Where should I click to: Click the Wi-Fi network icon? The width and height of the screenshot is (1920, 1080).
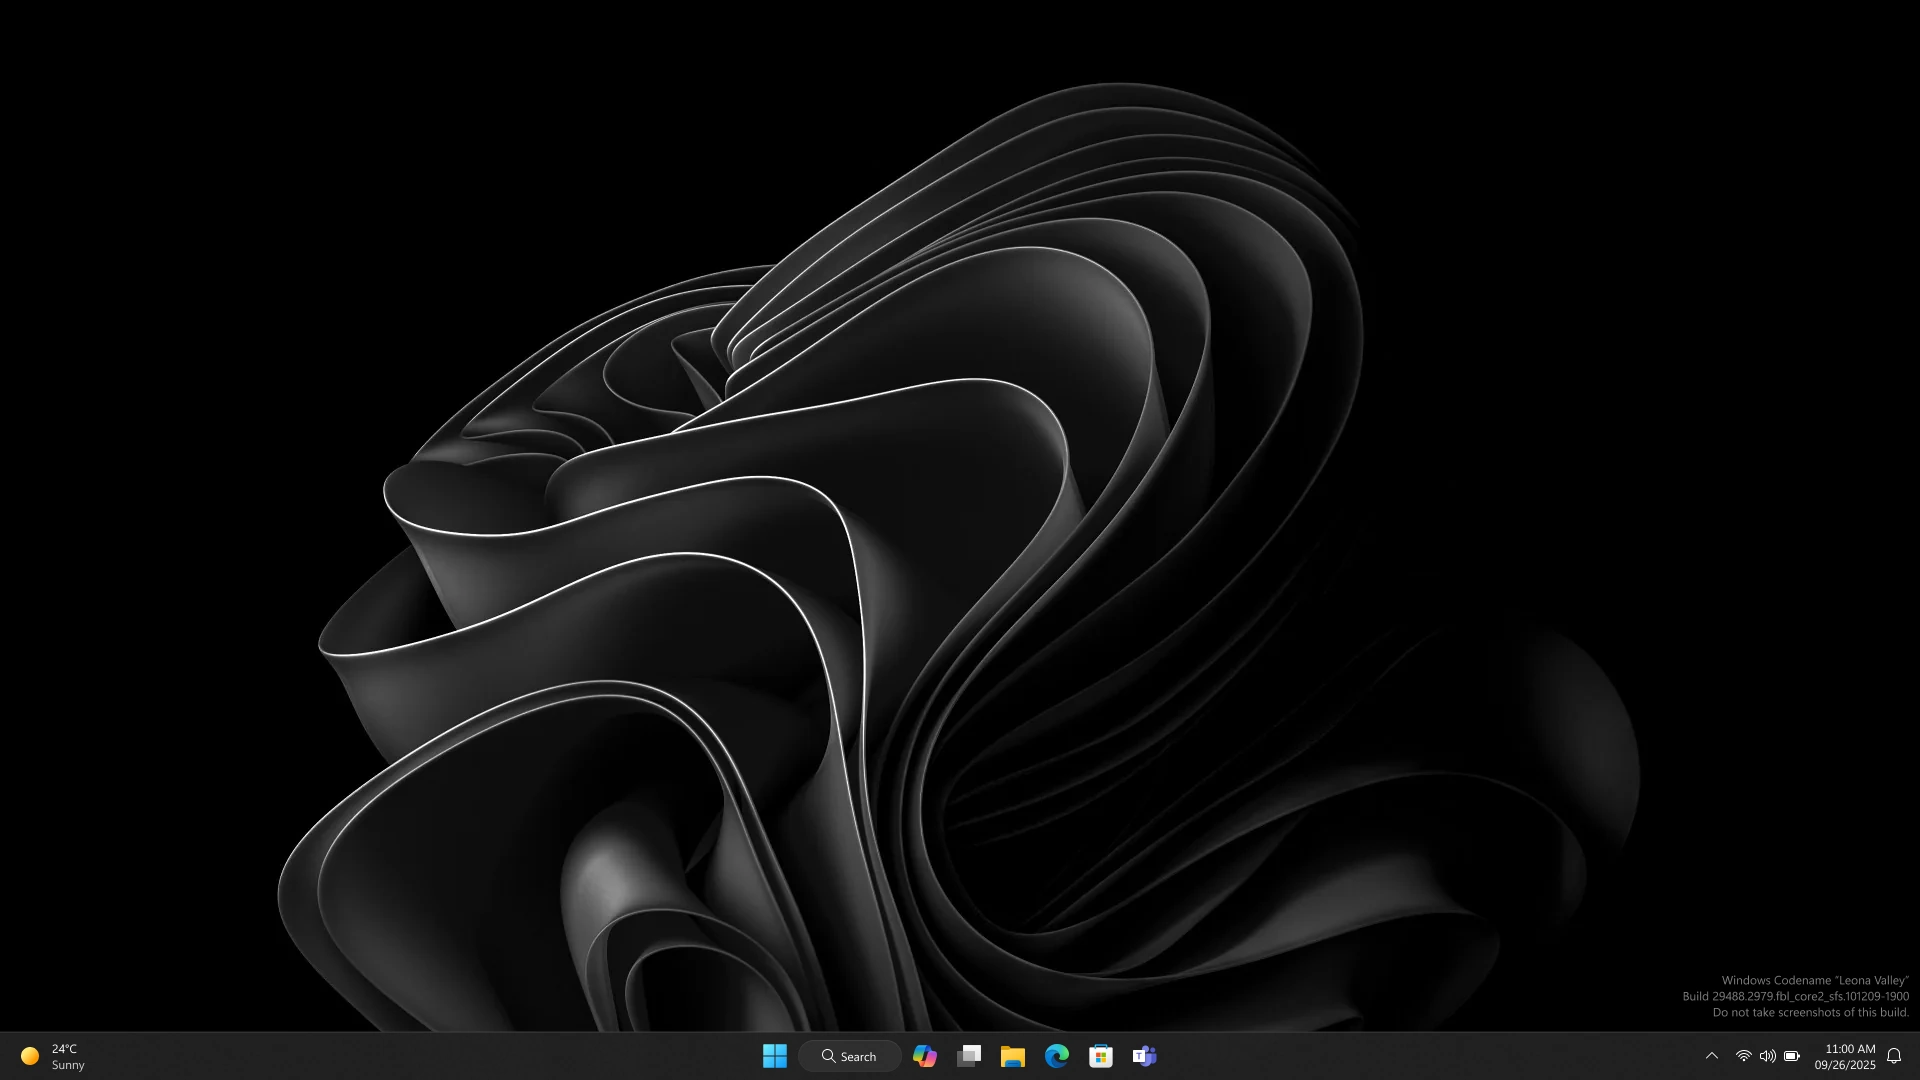(1743, 1056)
